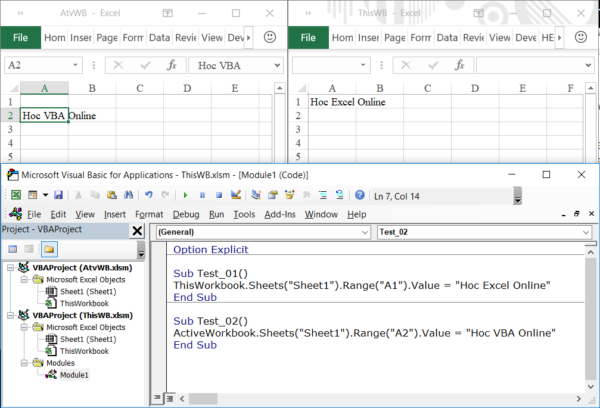This screenshot has width=600, height=408.
Task: Open the VBA File menu
Action: click(34, 214)
